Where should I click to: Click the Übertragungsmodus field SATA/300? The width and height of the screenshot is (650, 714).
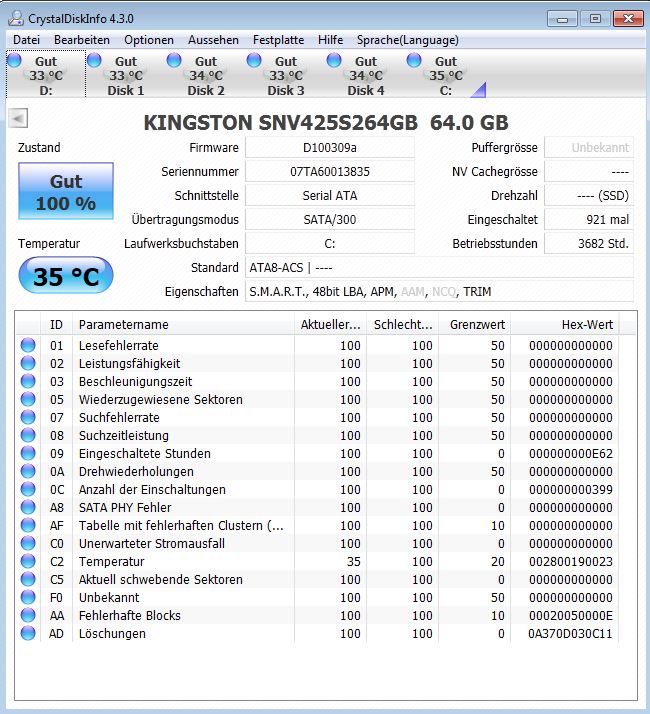[330, 219]
